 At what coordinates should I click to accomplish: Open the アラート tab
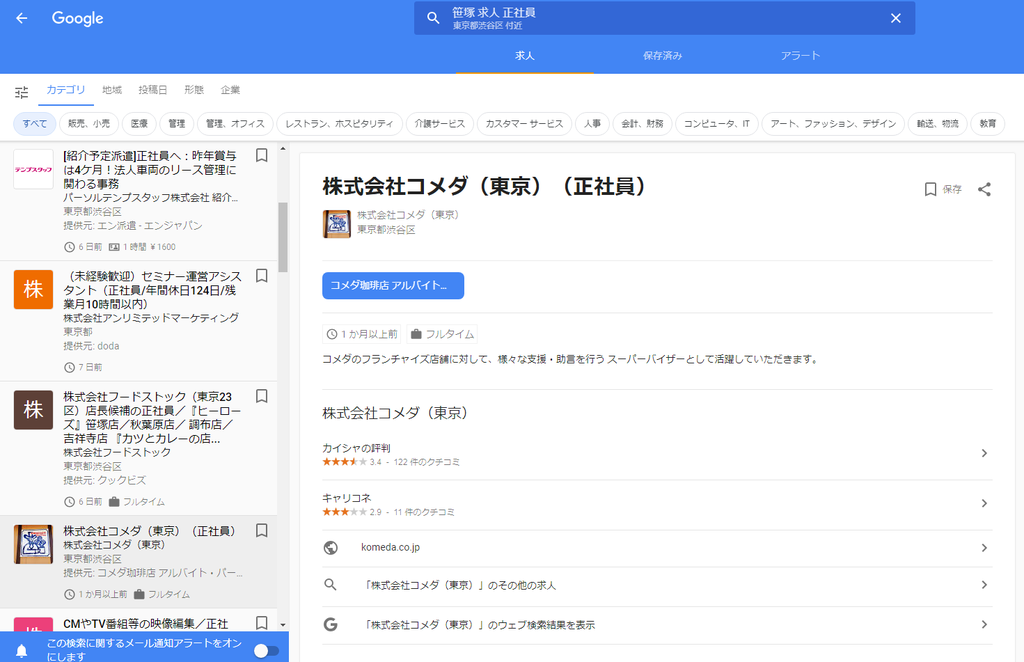click(800, 56)
